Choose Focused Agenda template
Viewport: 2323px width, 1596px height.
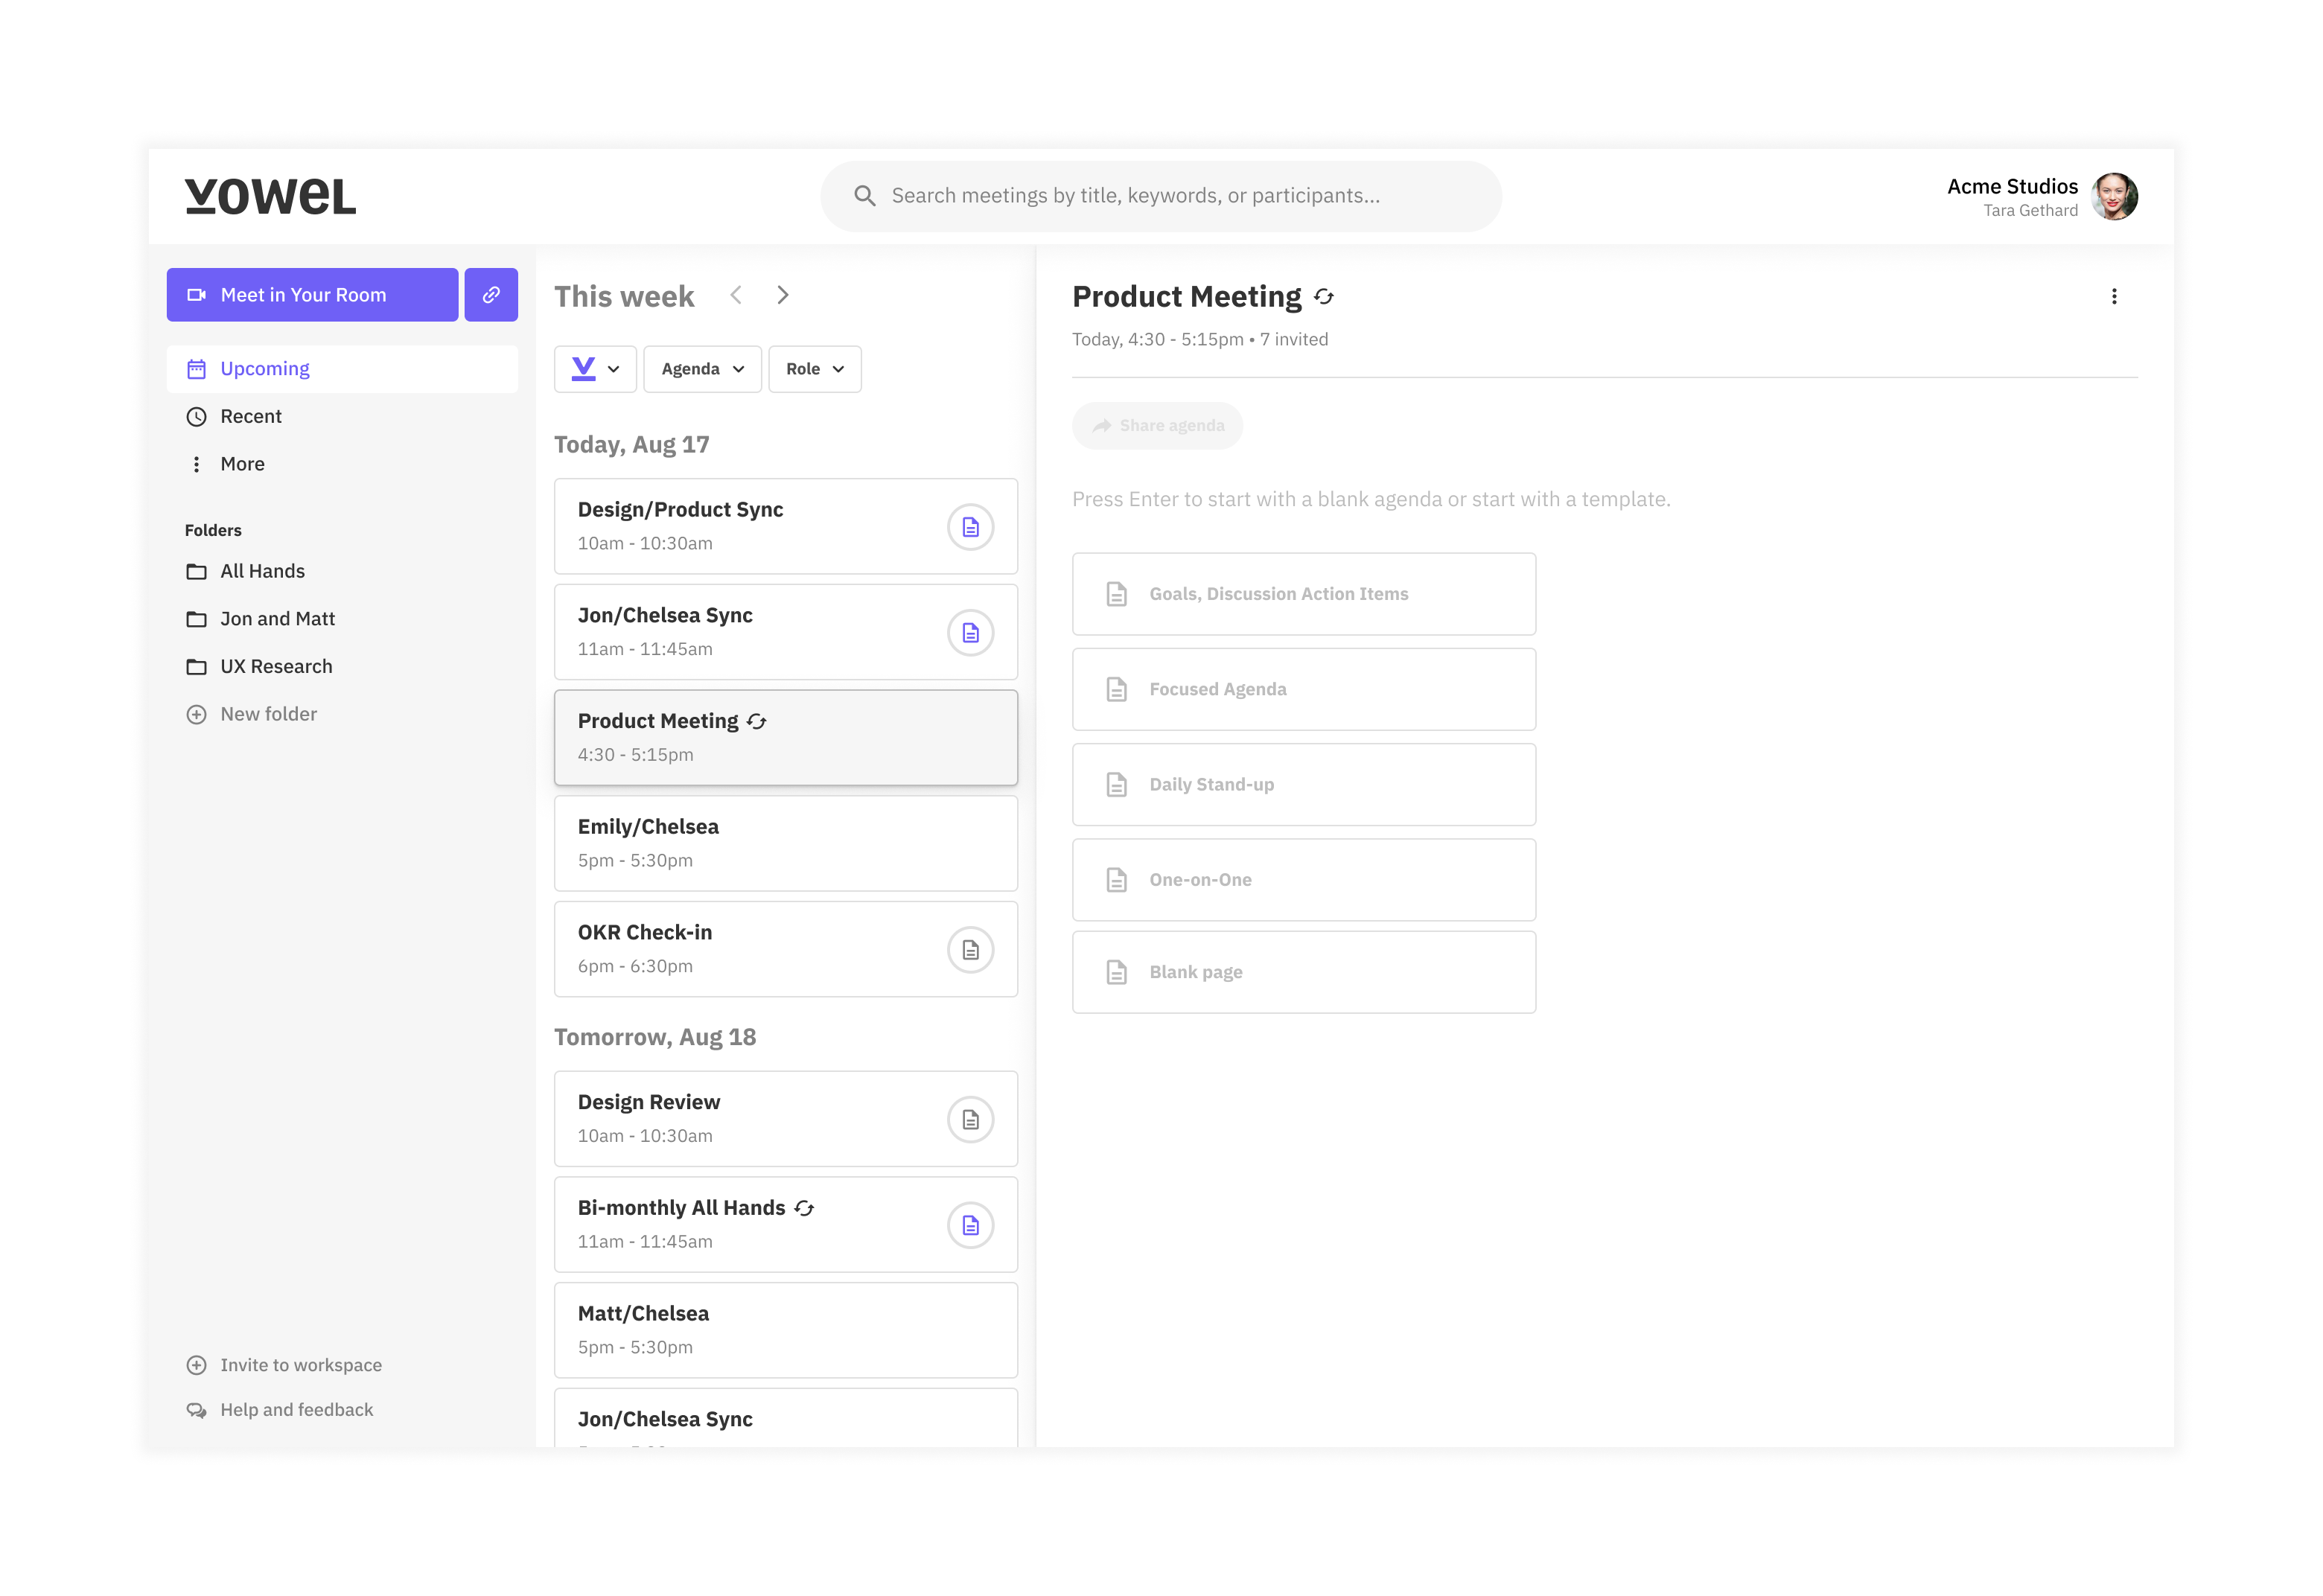click(1304, 689)
